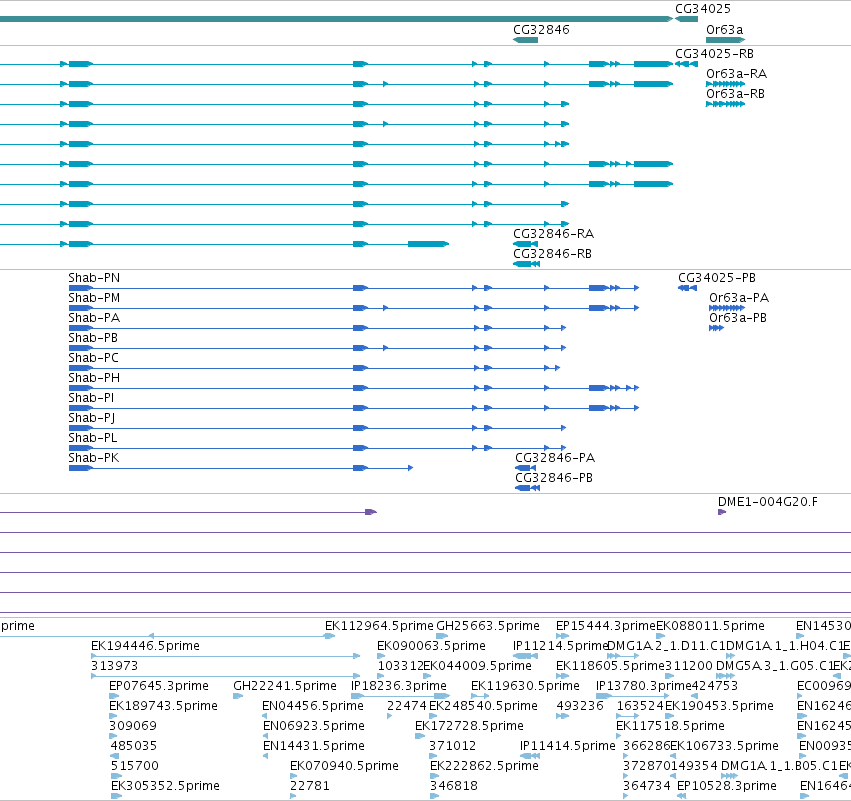Click the CG32846-RA transcript label

point(553,234)
